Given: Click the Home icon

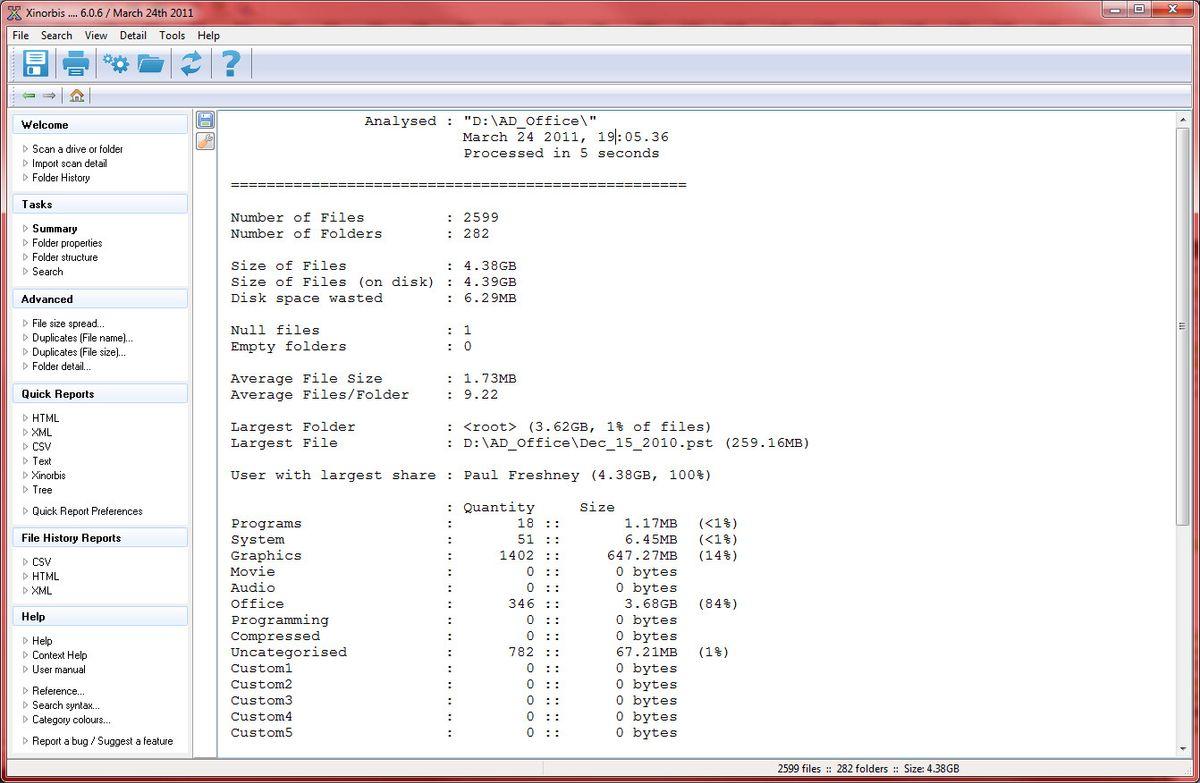Looking at the screenshot, I should tap(77, 96).
